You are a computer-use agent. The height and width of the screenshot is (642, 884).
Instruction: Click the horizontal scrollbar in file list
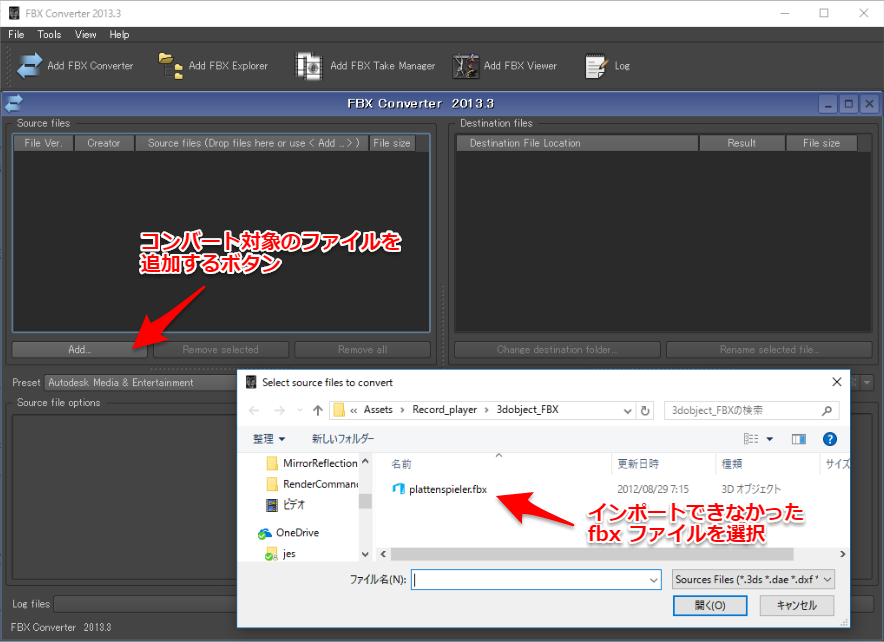point(592,554)
